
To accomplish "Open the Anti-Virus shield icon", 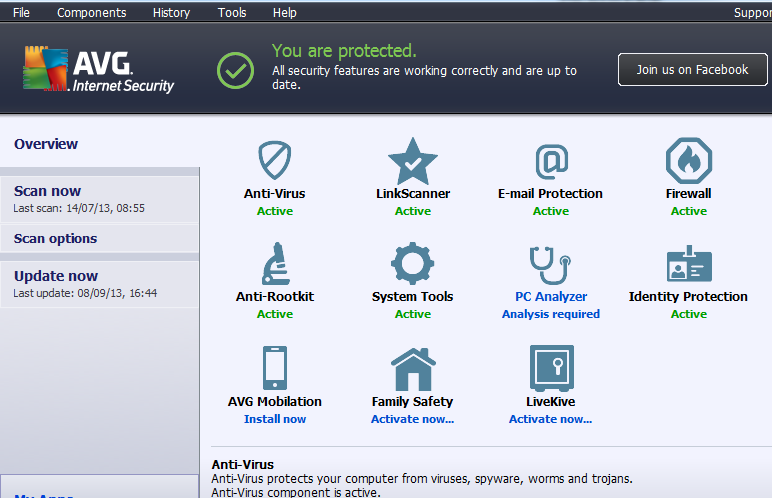I will pyautogui.click(x=275, y=160).
